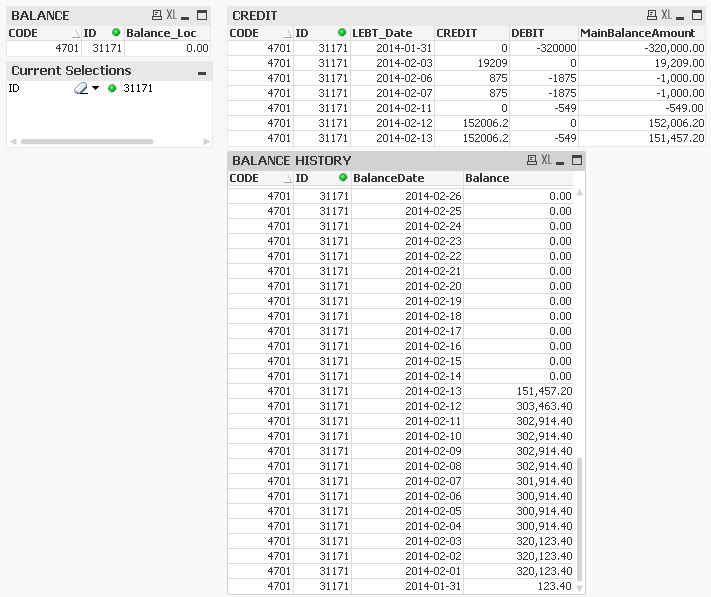
Task: Print the BALANCE table
Action: click(157, 15)
